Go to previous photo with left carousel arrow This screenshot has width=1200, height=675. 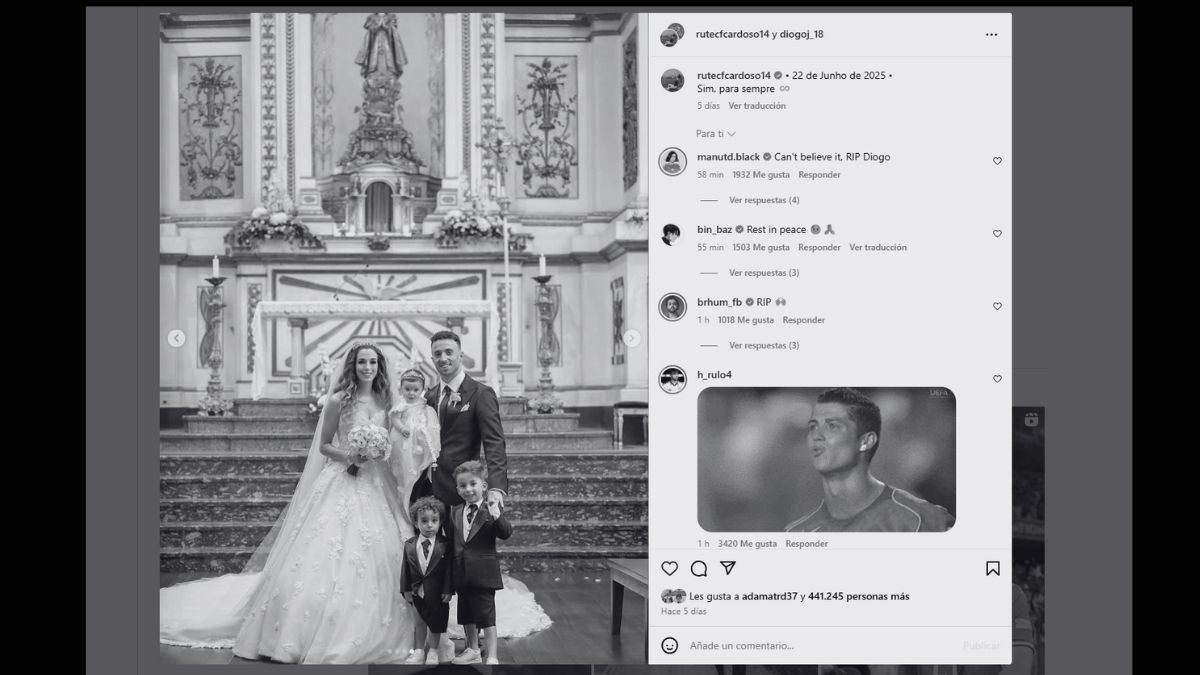click(176, 338)
